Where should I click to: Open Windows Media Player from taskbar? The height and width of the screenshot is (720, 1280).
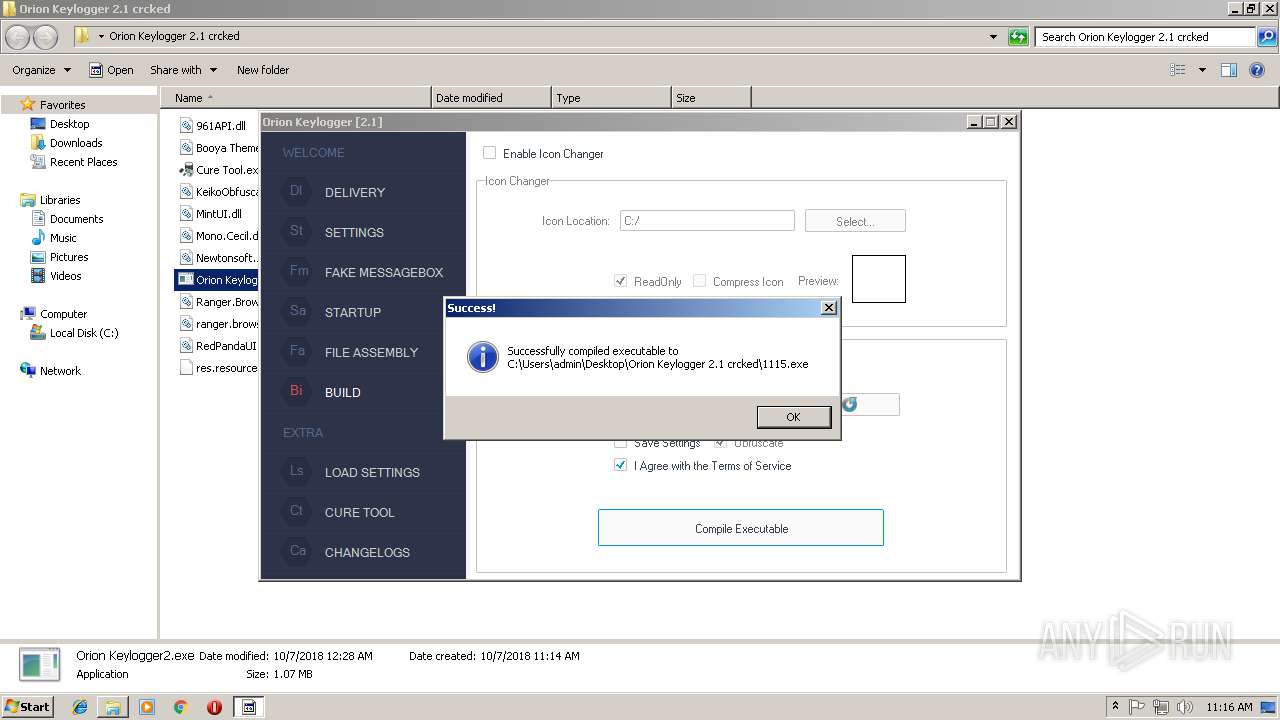click(147, 707)
